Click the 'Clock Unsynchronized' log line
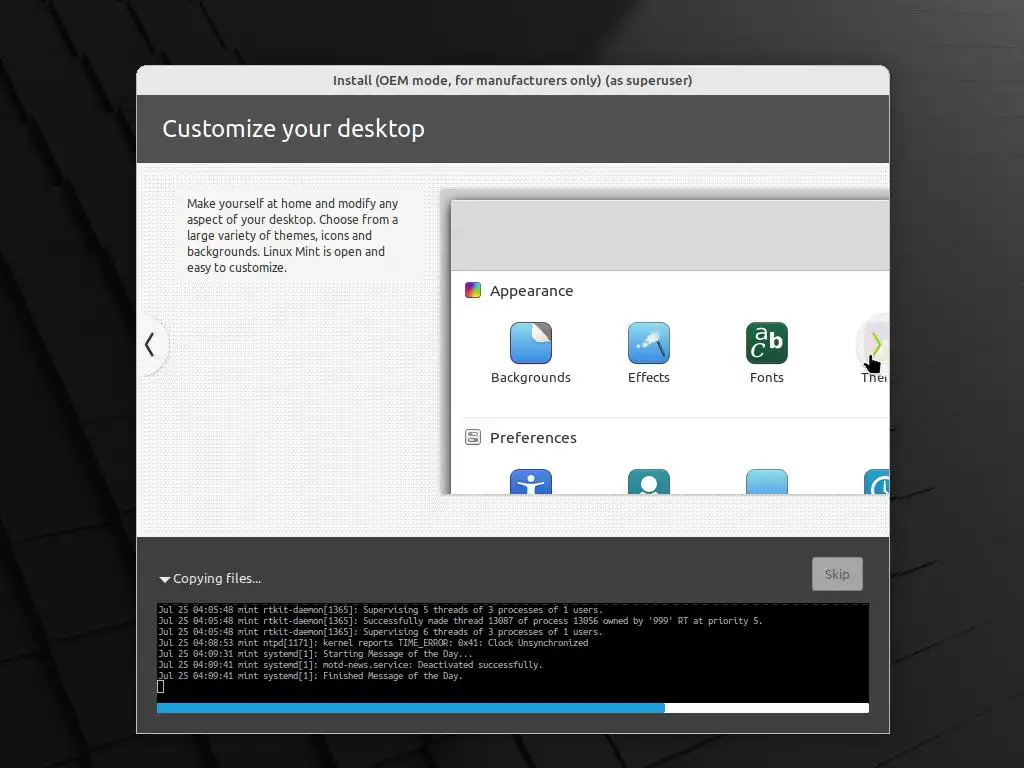 tap(373, 643)
